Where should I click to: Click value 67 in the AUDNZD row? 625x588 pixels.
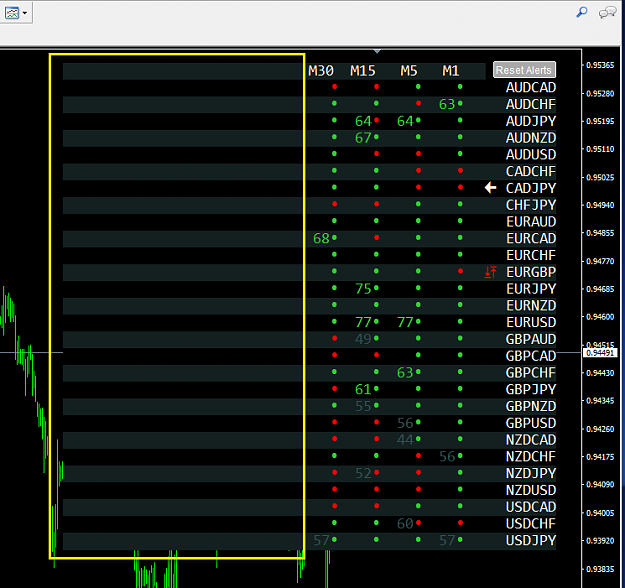(x=363, y=138)
